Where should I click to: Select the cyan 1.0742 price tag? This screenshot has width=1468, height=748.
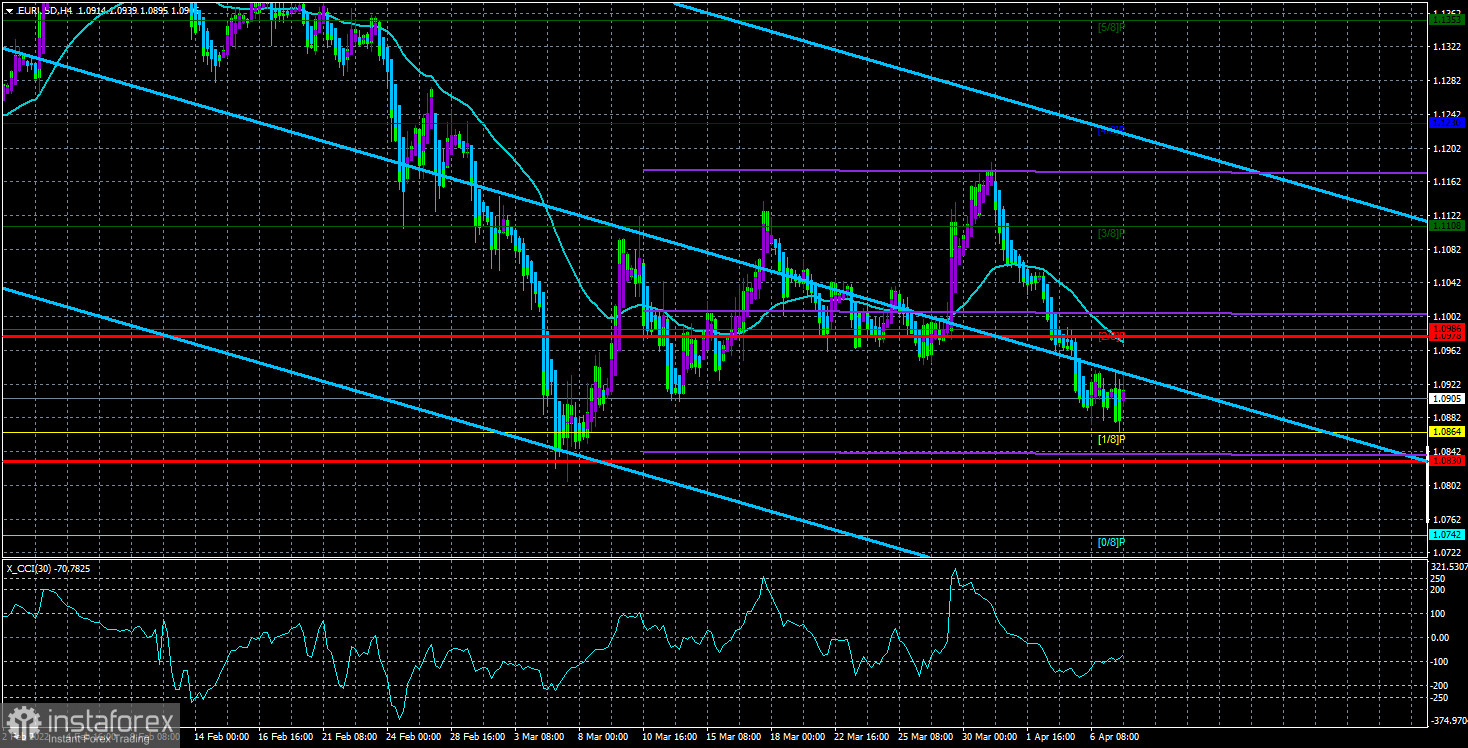point(1447,535)
